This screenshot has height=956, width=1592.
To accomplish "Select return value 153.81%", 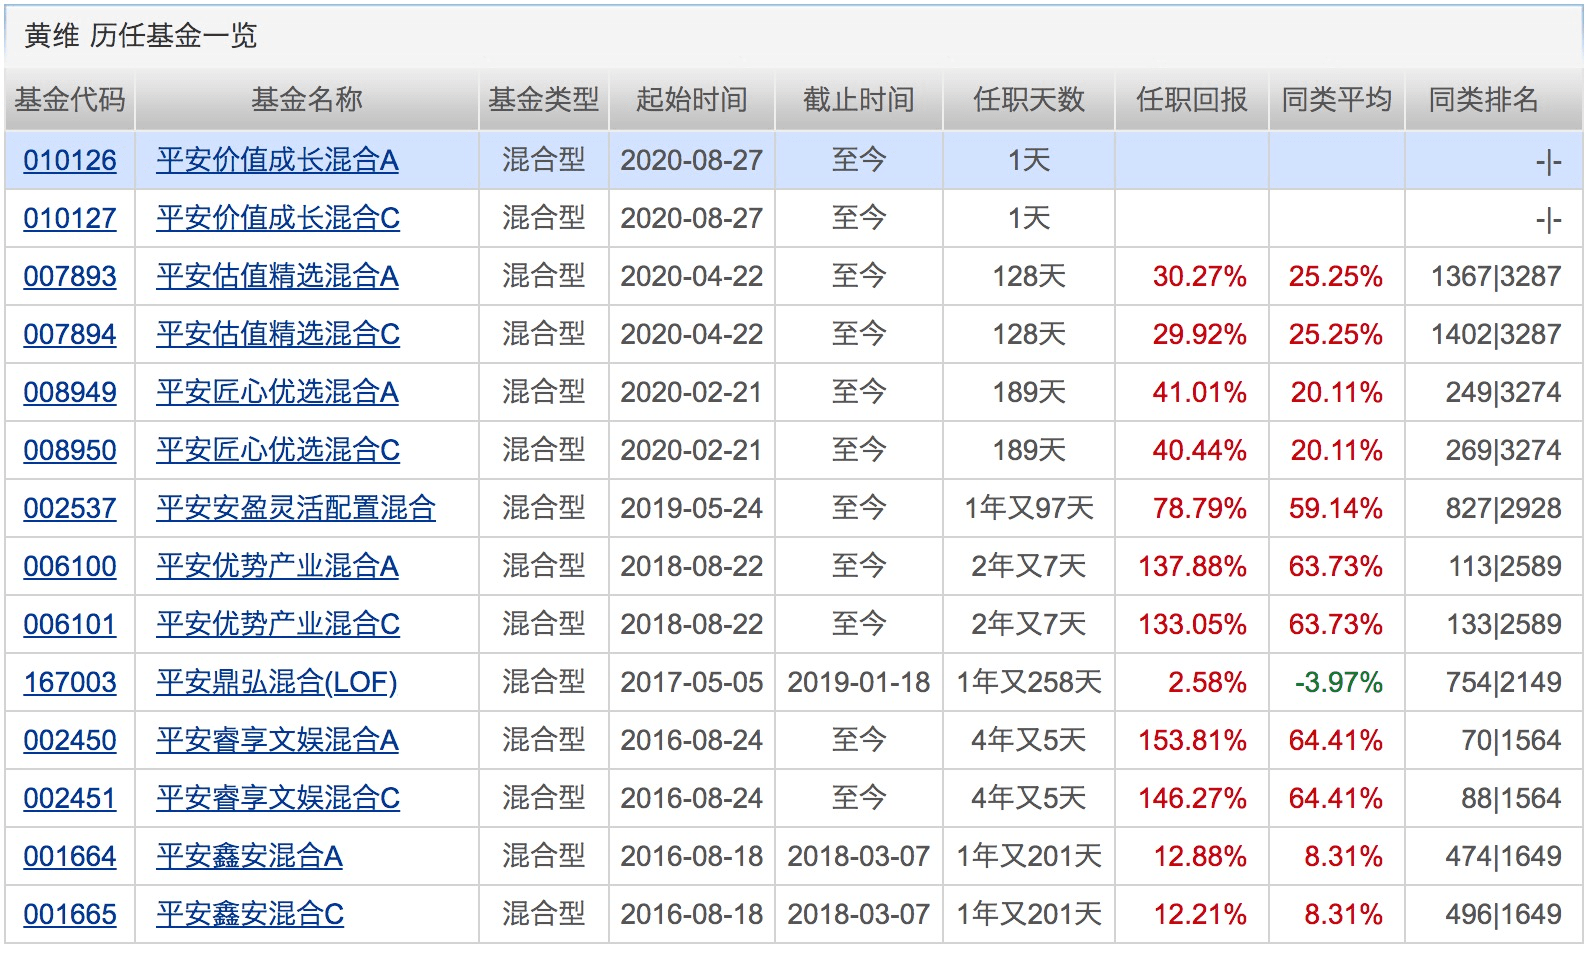I will pyautogui.click(x=1192, y=740).
